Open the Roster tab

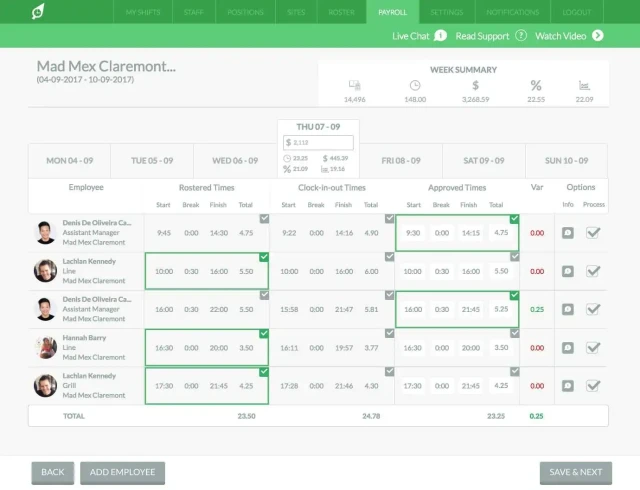click(342, 12)
